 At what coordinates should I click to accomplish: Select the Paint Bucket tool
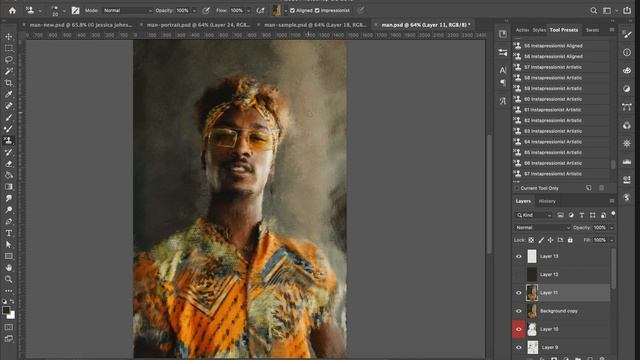pos(9,175)
